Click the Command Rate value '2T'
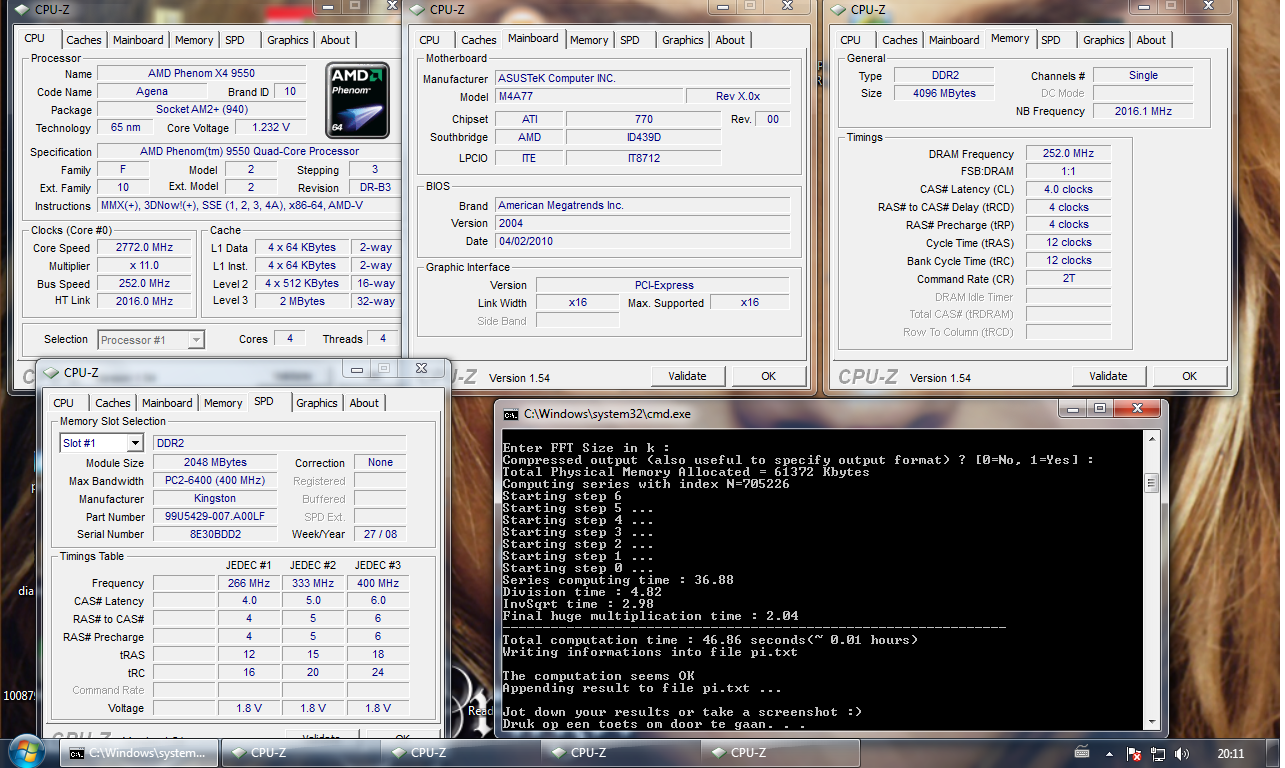 (x=1068, y=279)
